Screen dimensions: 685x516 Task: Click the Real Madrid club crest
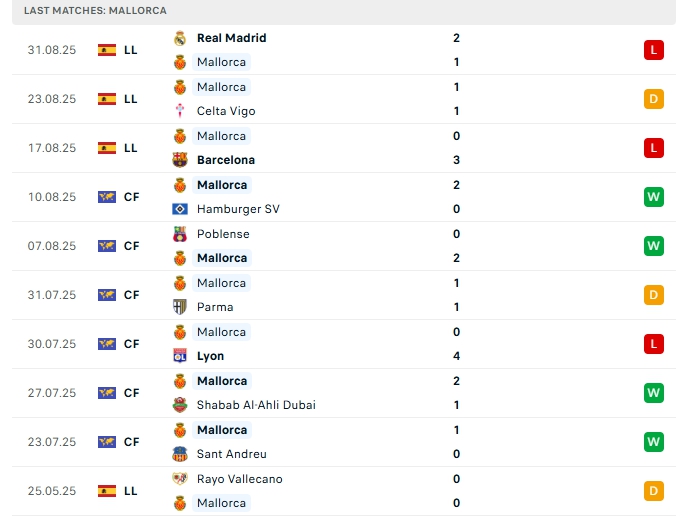[x=180, y=38]
